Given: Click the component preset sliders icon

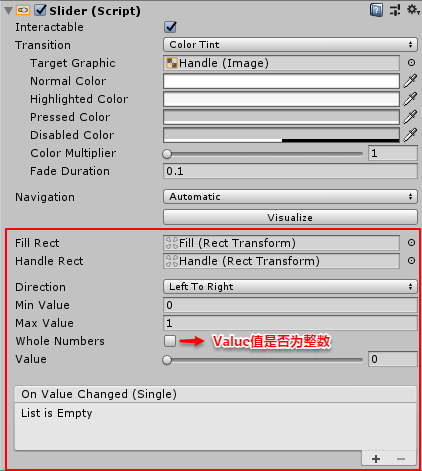Looking at the screenshot, I should click(x=395, y=10).
